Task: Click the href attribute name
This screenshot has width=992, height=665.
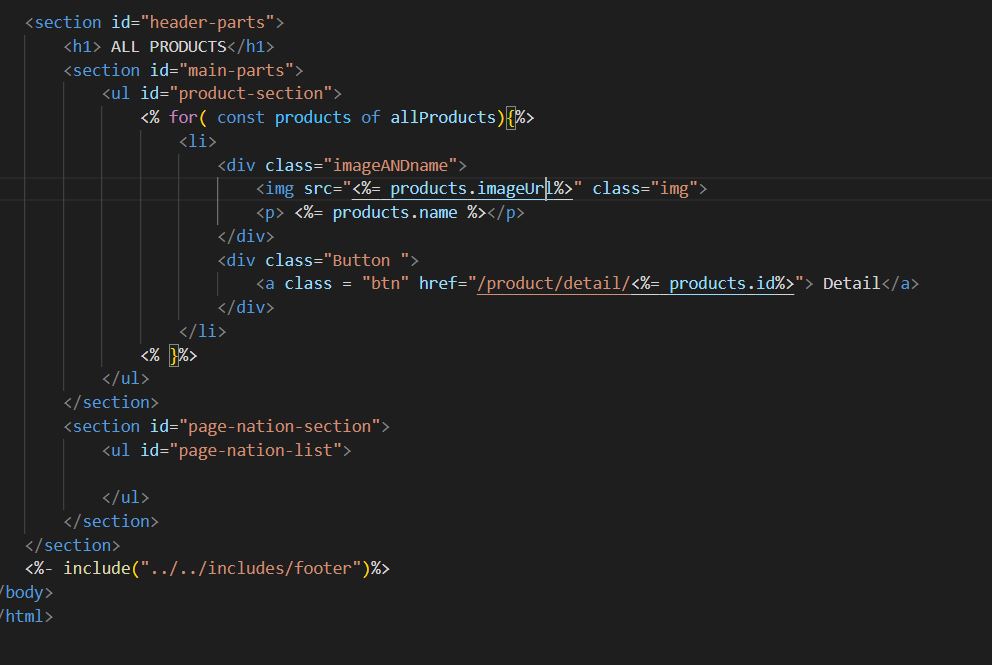Action: coord(438,283)
